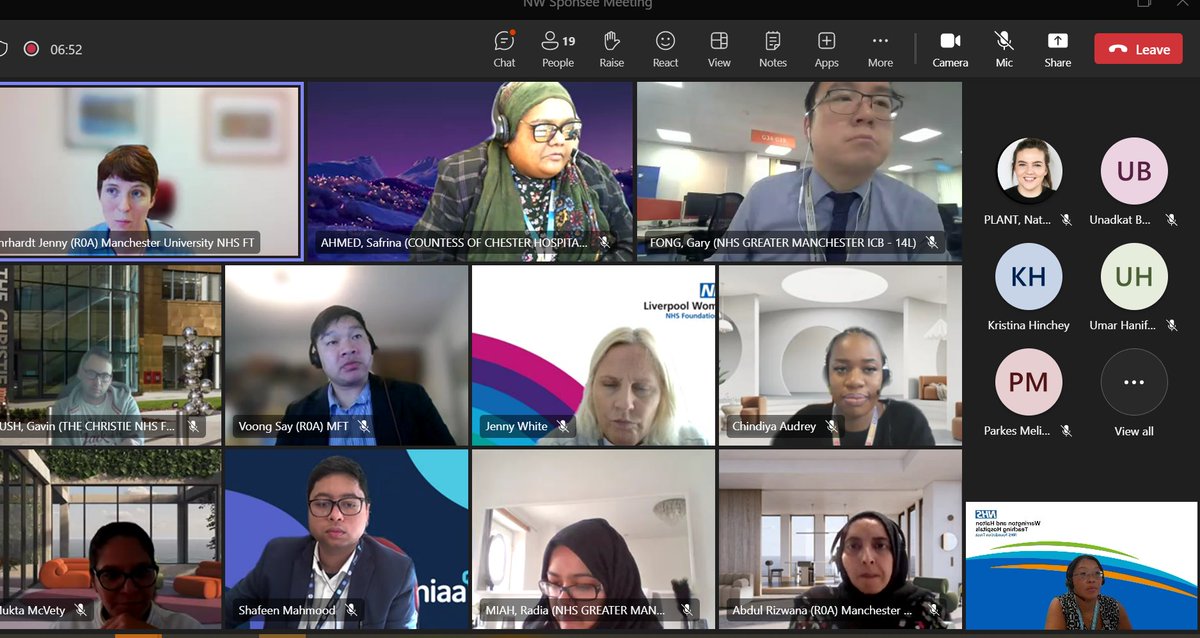Click muted mic icon beside FONG, Gary
1200x638 pixels.
pyautogui.click(x=932, y=242)
